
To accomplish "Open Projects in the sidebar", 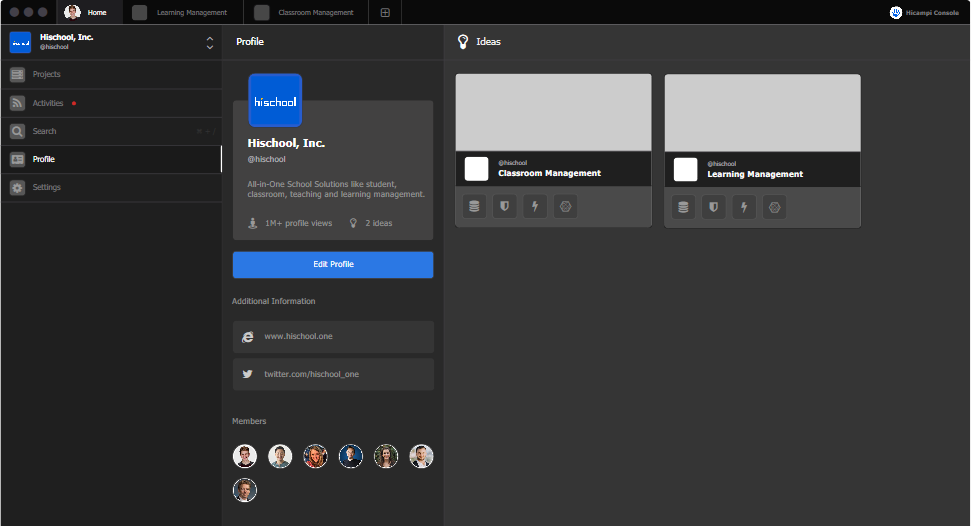I will click(x=46, y=75).
